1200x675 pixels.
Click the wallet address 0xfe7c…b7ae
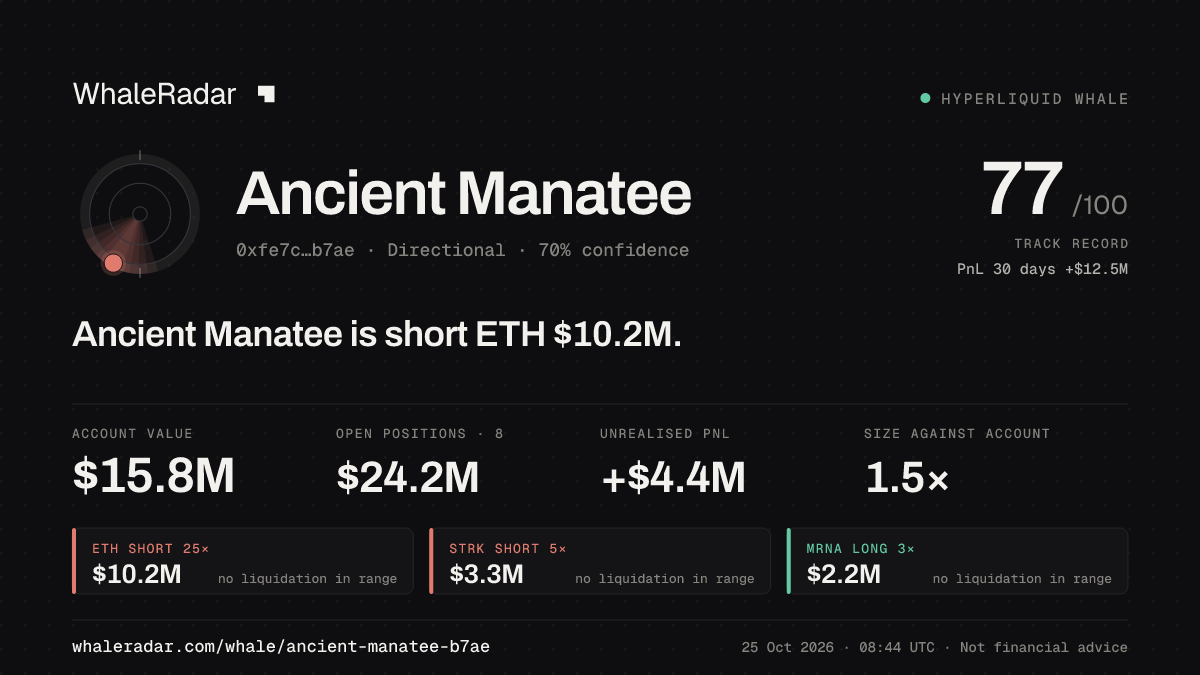pyautogui.click(x=295, y=250)
